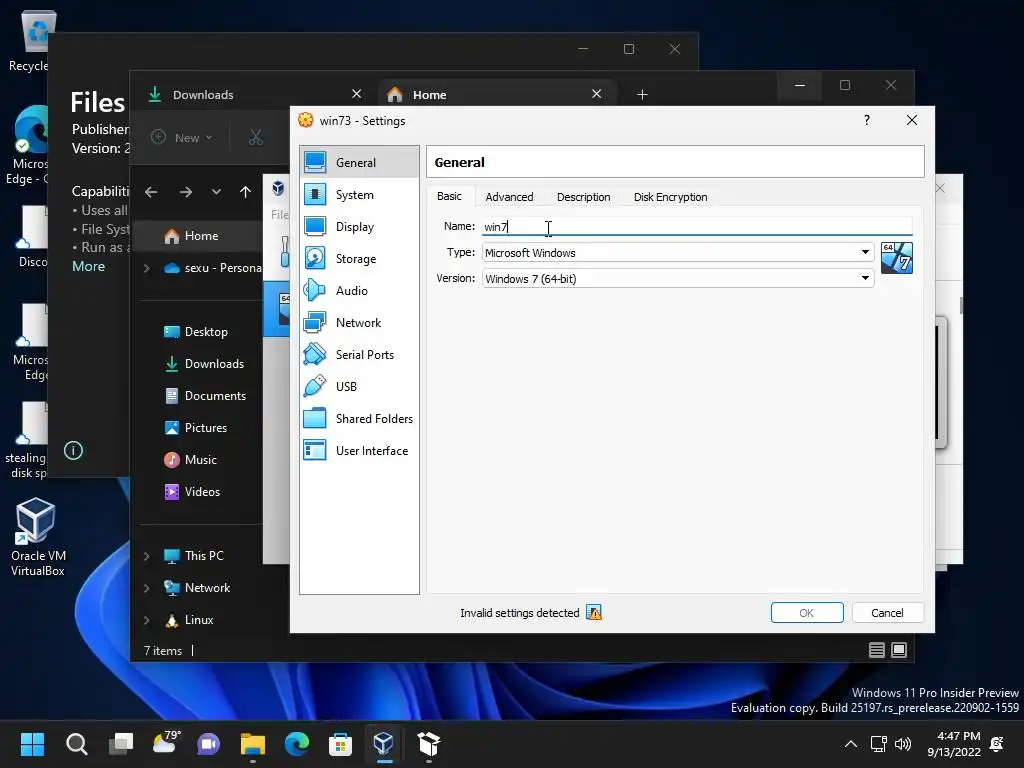Viewport: 1024px width, 768px height.
Task: Show hidden system tray icons
Action: coord(851,744)
